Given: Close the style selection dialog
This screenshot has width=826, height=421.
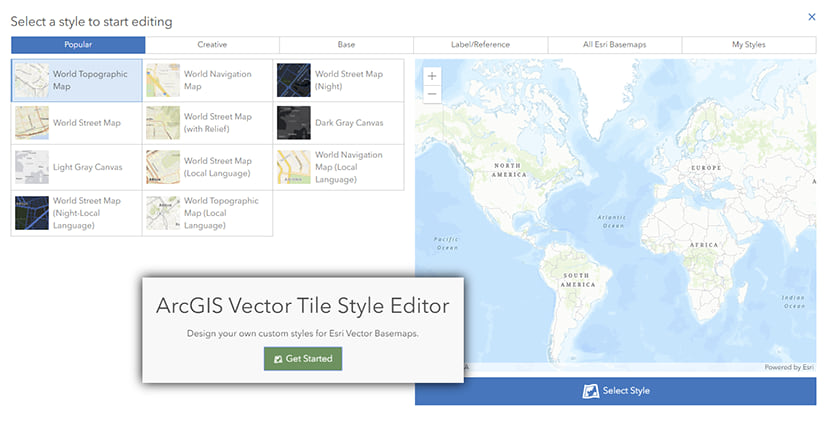Looking at the screenshot, I should pos(812,17).
